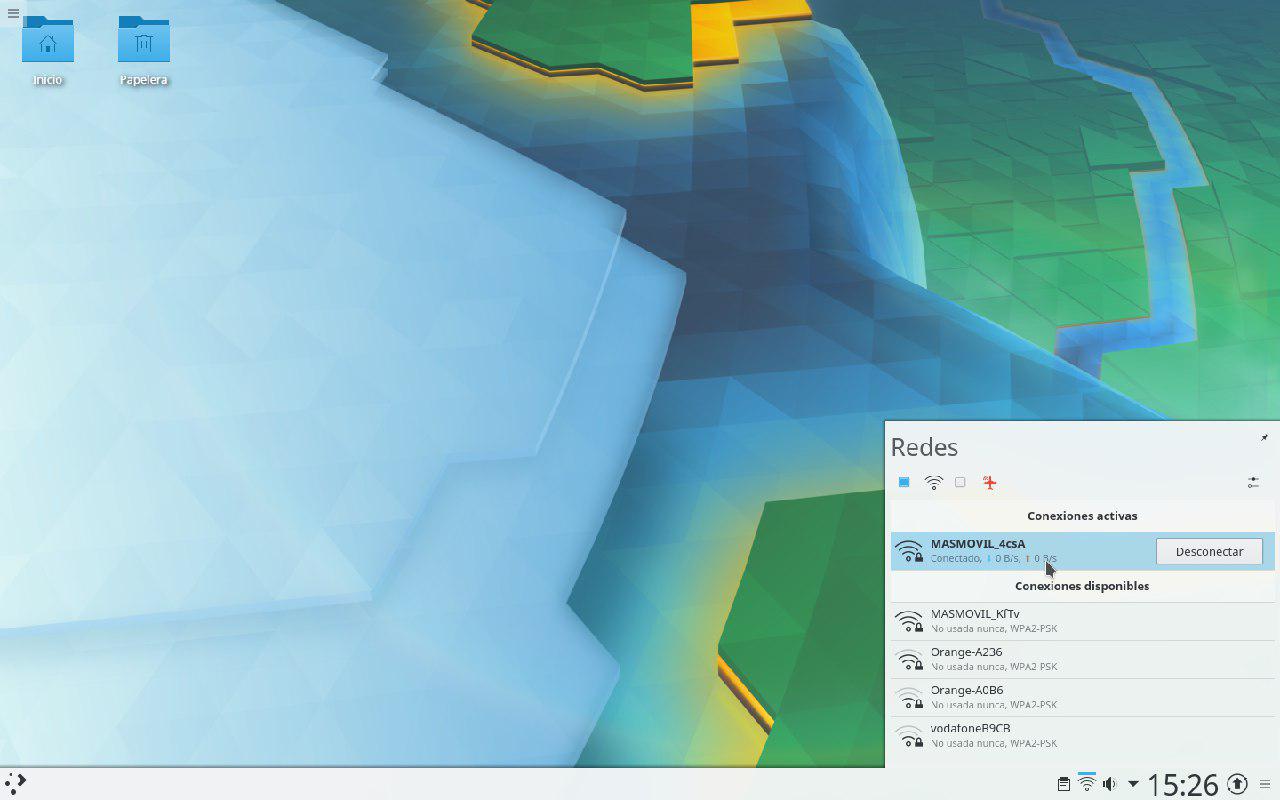Open network connection settings sliders icon
Screen dimensions: 1280x800
[1253, 483]
